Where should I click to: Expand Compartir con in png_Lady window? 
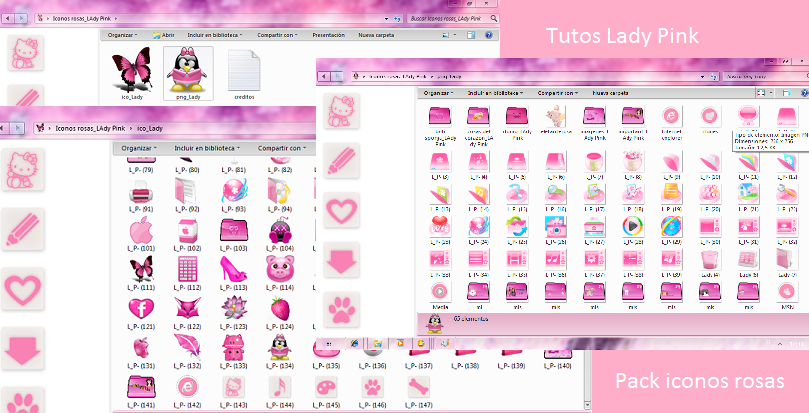pos(558,93)
